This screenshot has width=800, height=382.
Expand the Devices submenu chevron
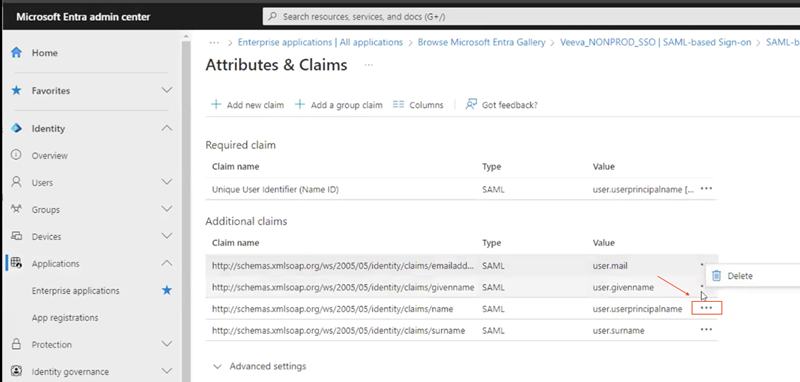pyautogui.click(x=167, y=236)
